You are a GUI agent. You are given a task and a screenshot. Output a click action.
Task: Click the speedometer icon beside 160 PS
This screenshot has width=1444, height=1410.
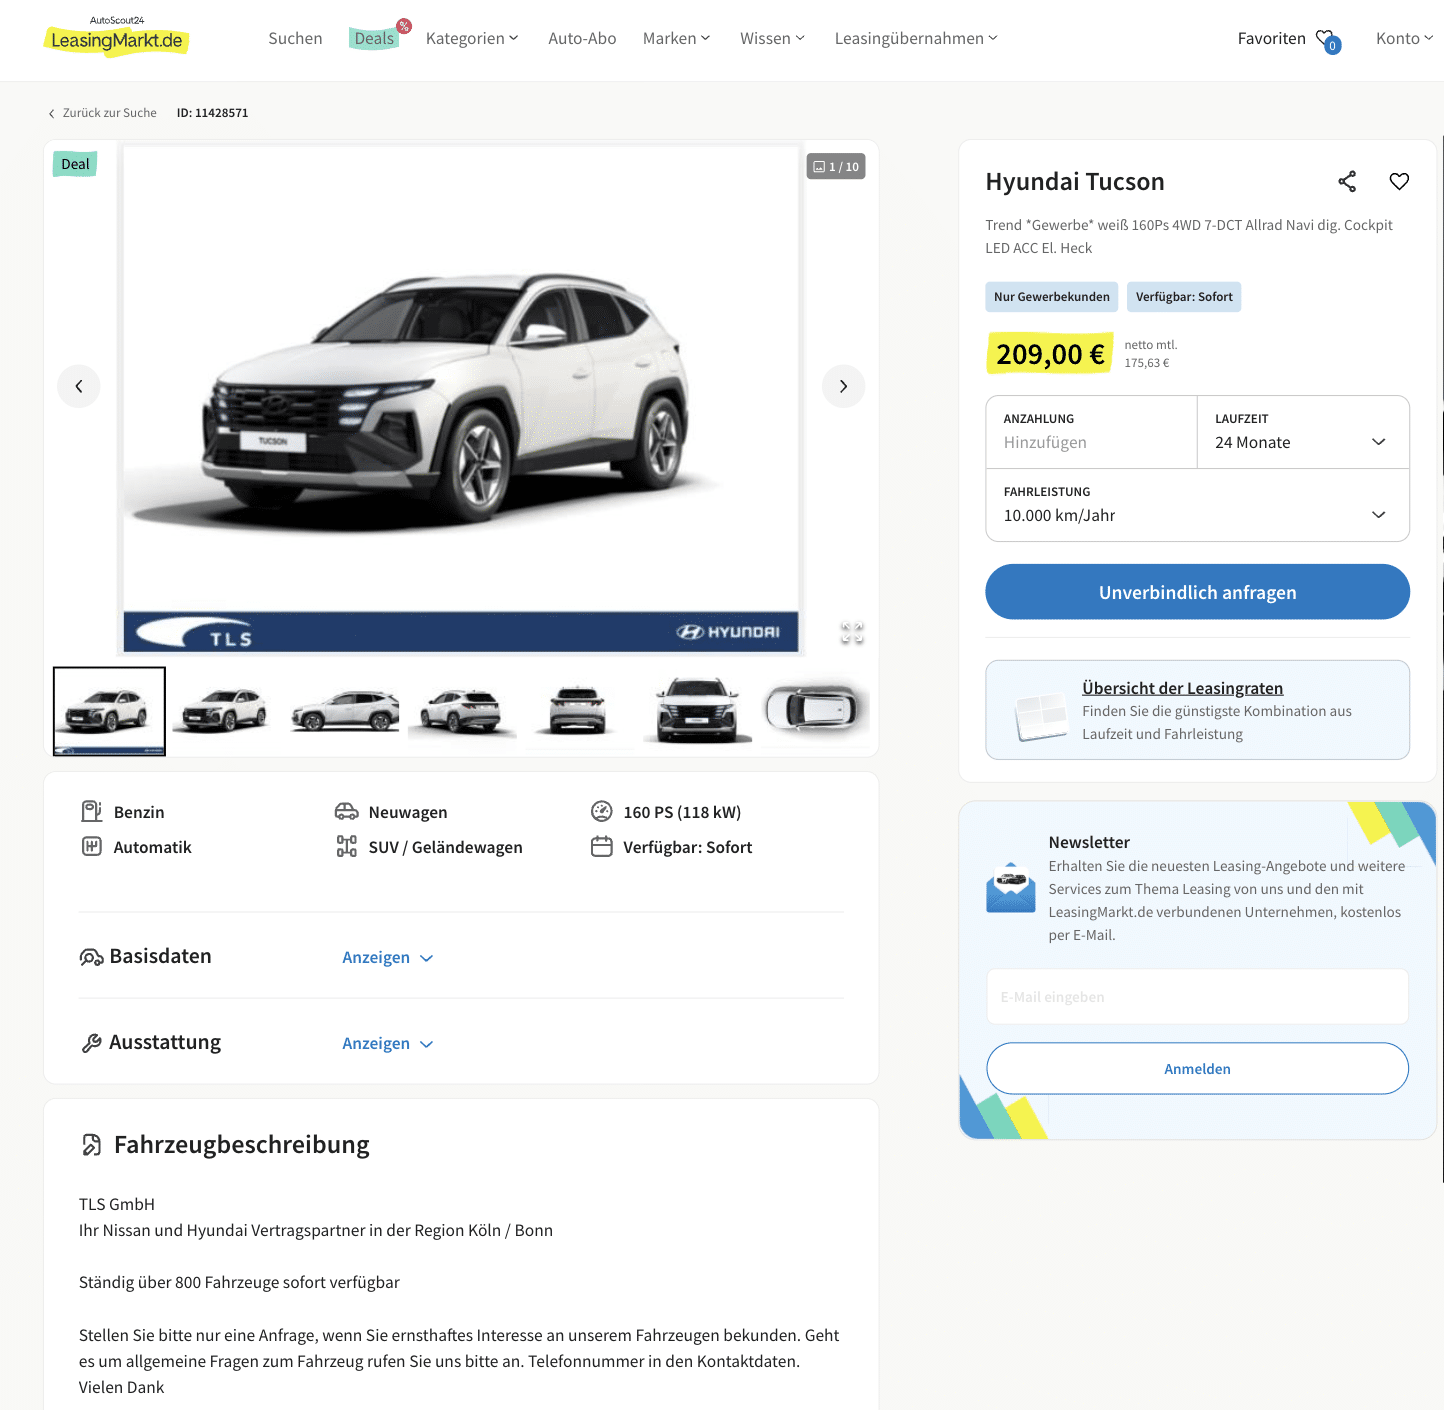pyautogui.click(x=601, y=811)
